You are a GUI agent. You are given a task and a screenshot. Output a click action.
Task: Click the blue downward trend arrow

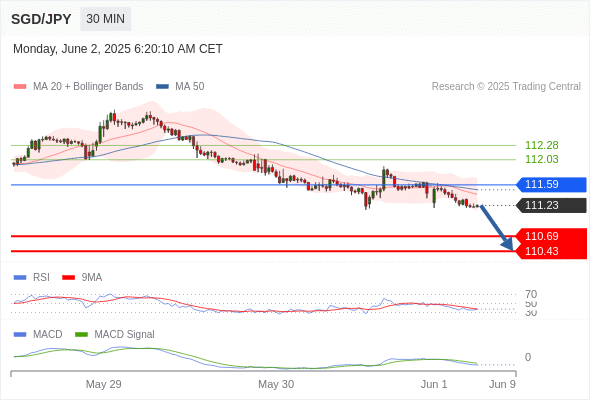coord(497,228)
